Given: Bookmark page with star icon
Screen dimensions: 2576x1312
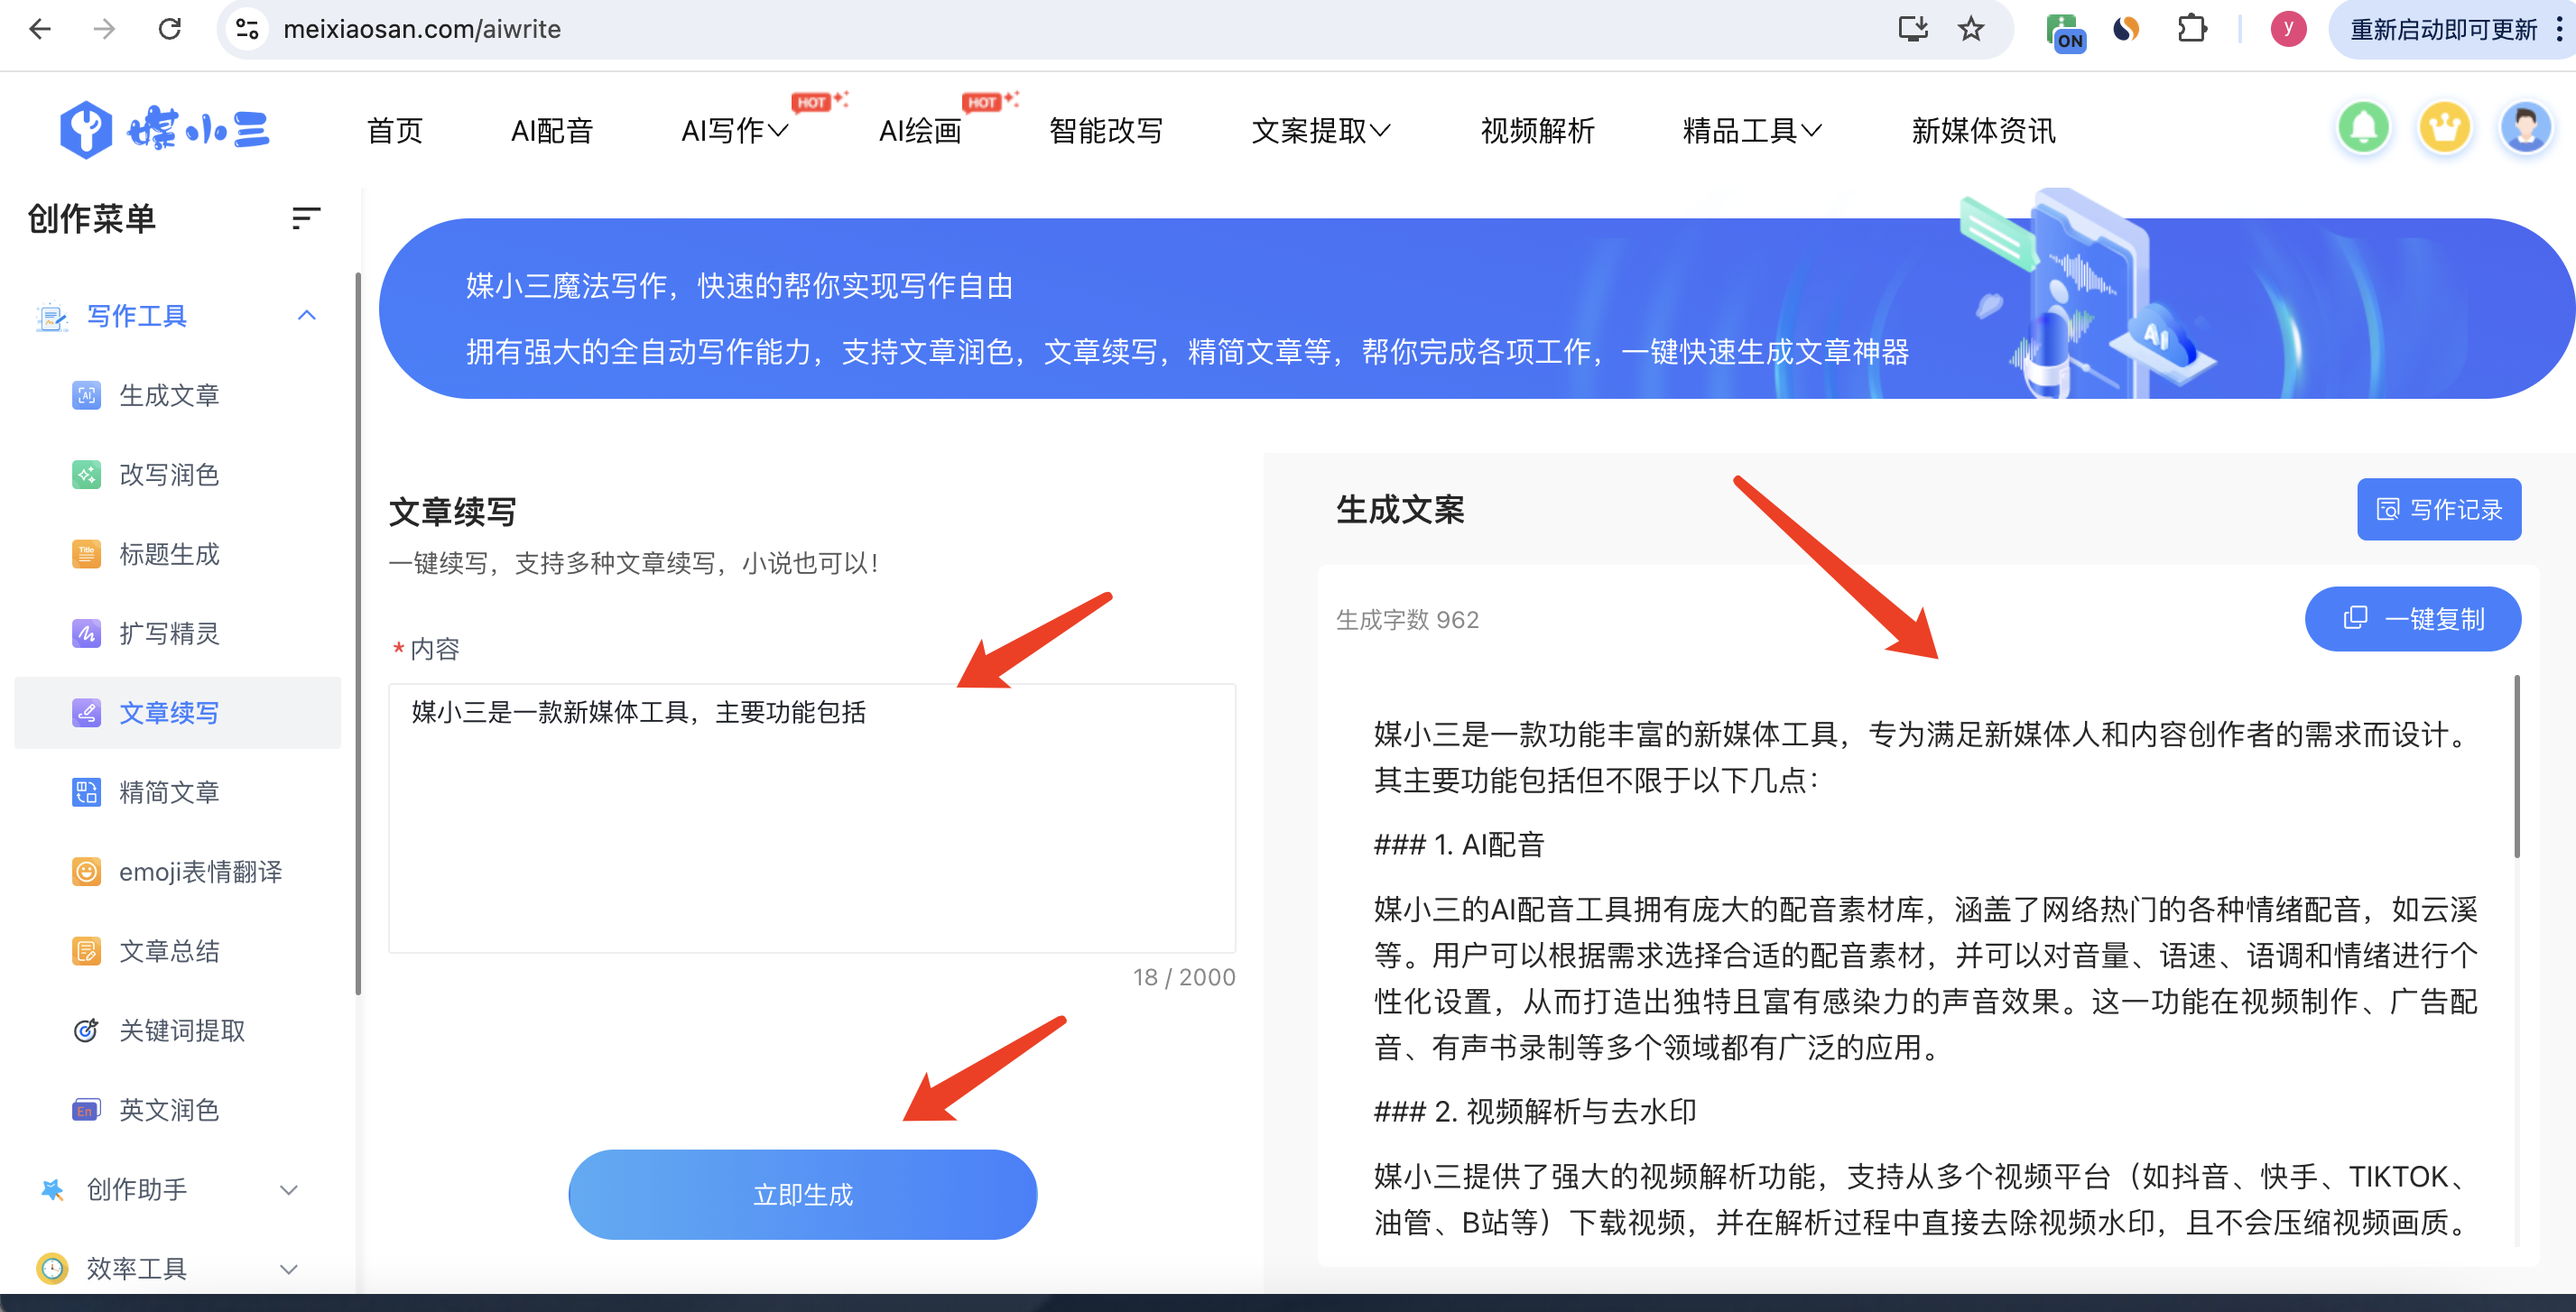Looking at the screenshot, I should point(1970,29).
